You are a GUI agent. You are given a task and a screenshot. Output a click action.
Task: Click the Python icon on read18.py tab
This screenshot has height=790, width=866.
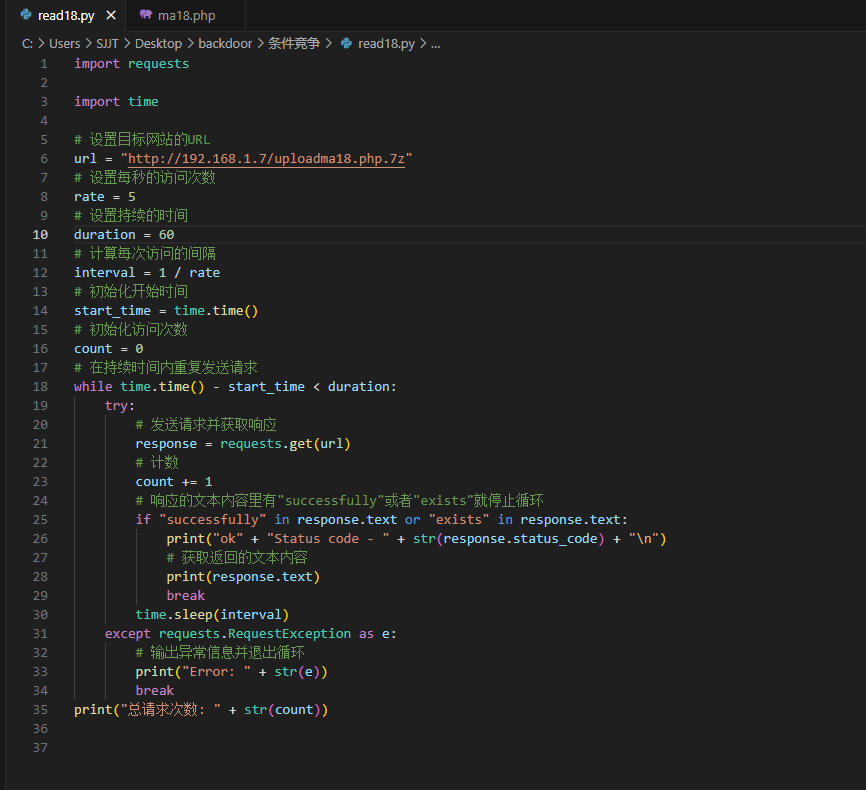pyautogui.click(x=25, y=15)
